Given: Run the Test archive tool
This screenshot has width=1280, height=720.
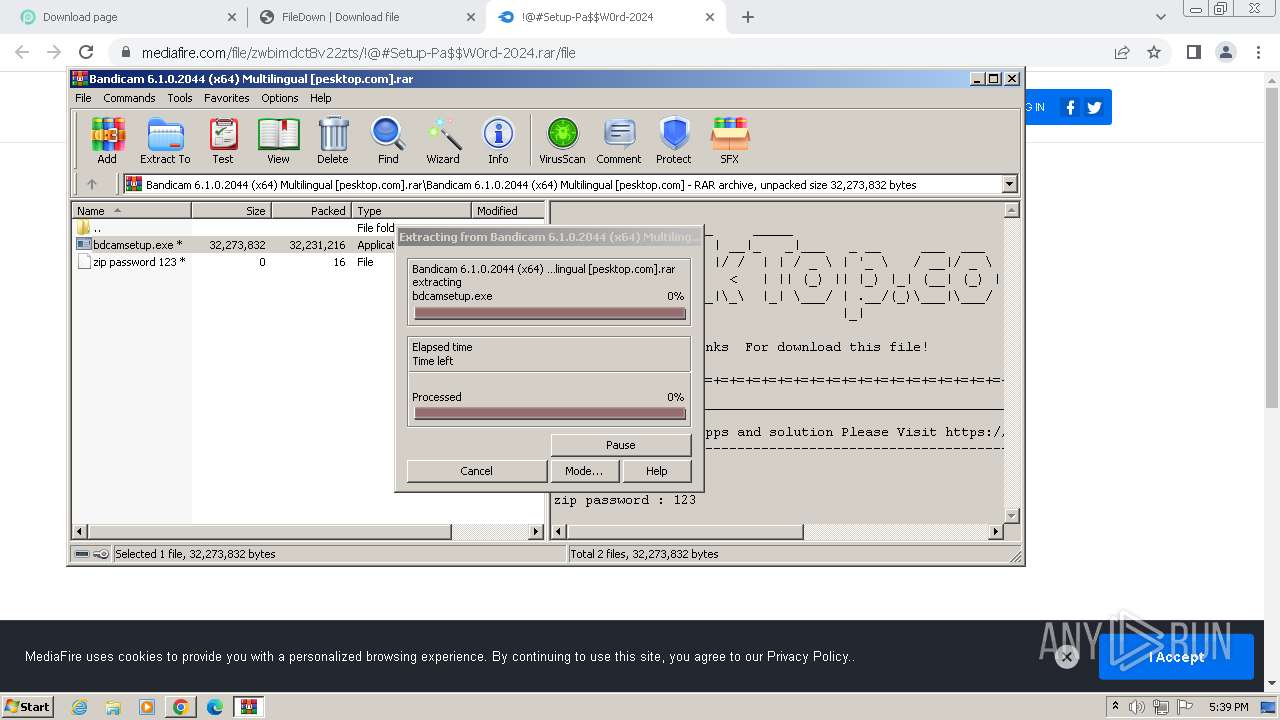Looking at the screenshot, I should click(x=223, y=140).
